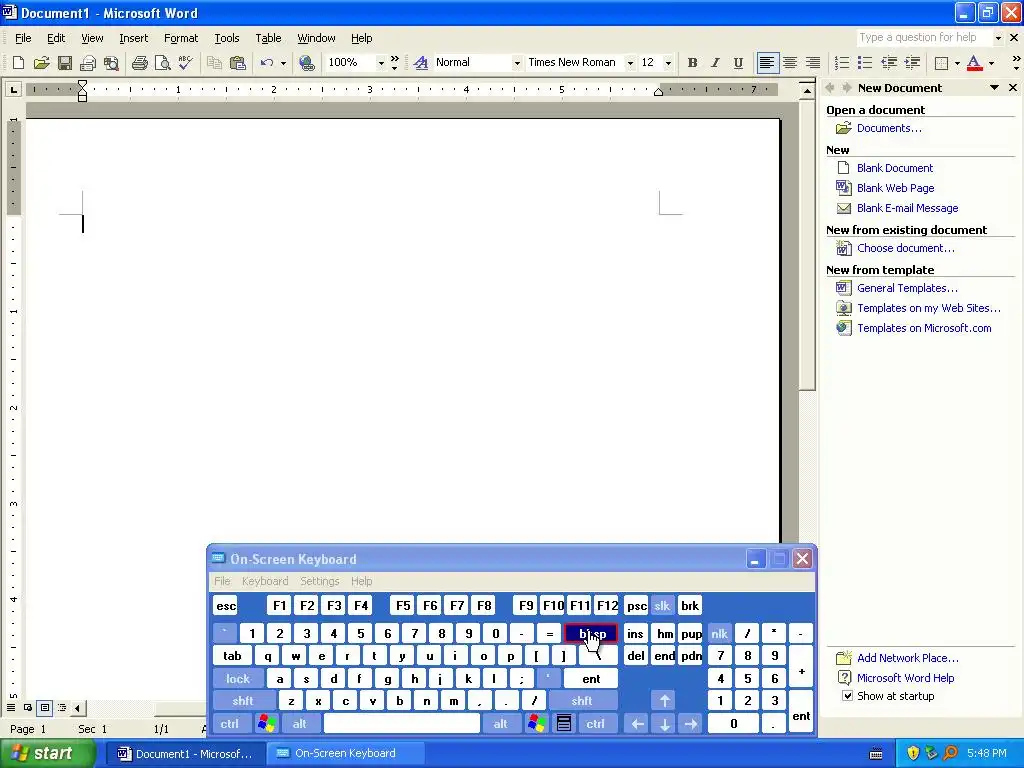
Task: Apply Font Color red A button
Action: (974, 63)
